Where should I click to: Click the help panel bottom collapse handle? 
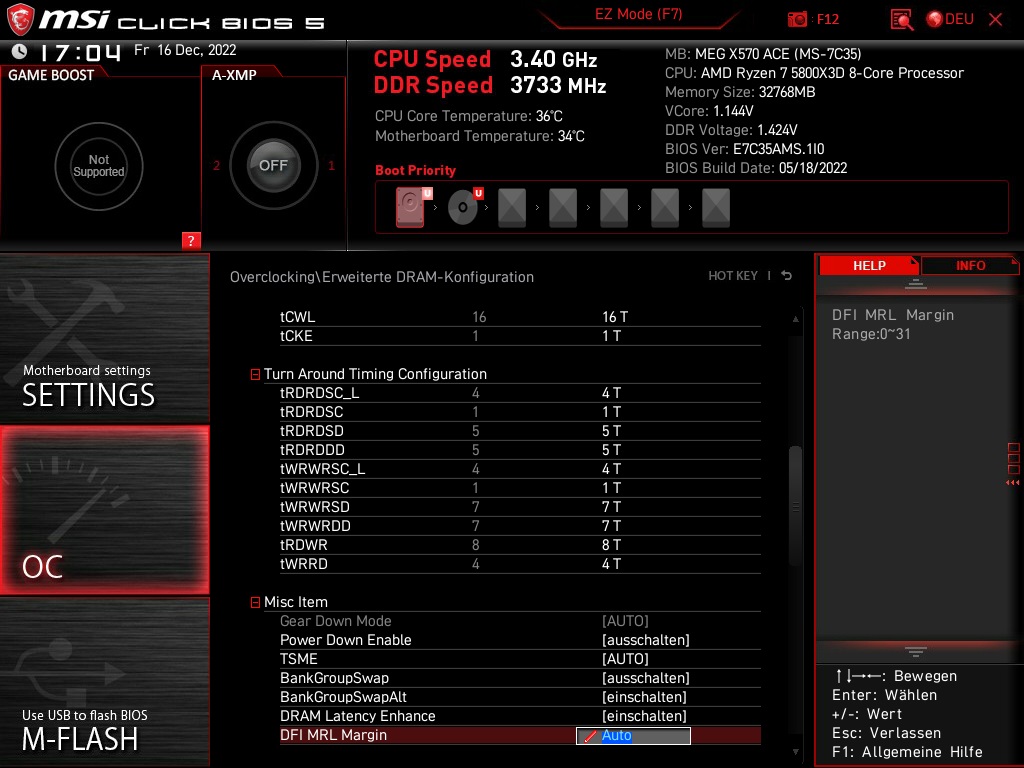point(916,652)
